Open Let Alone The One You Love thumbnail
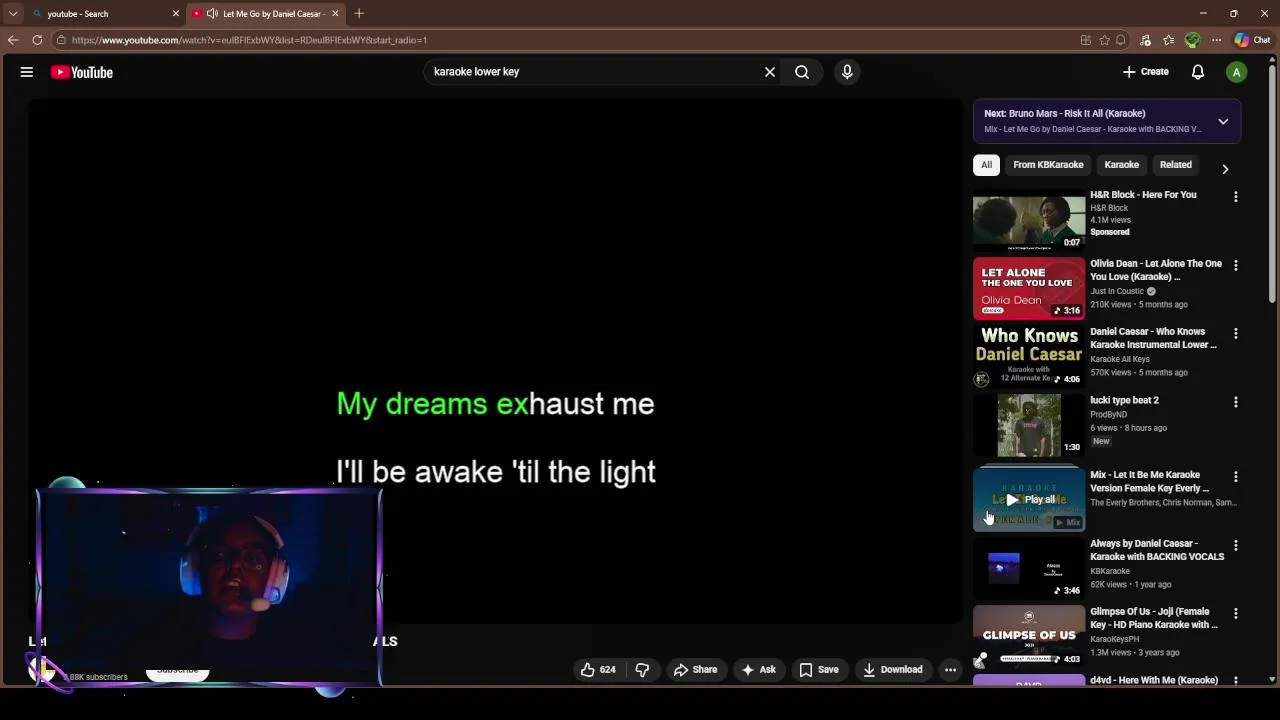Screen dimensions: 1280x720 point(1029,288)
